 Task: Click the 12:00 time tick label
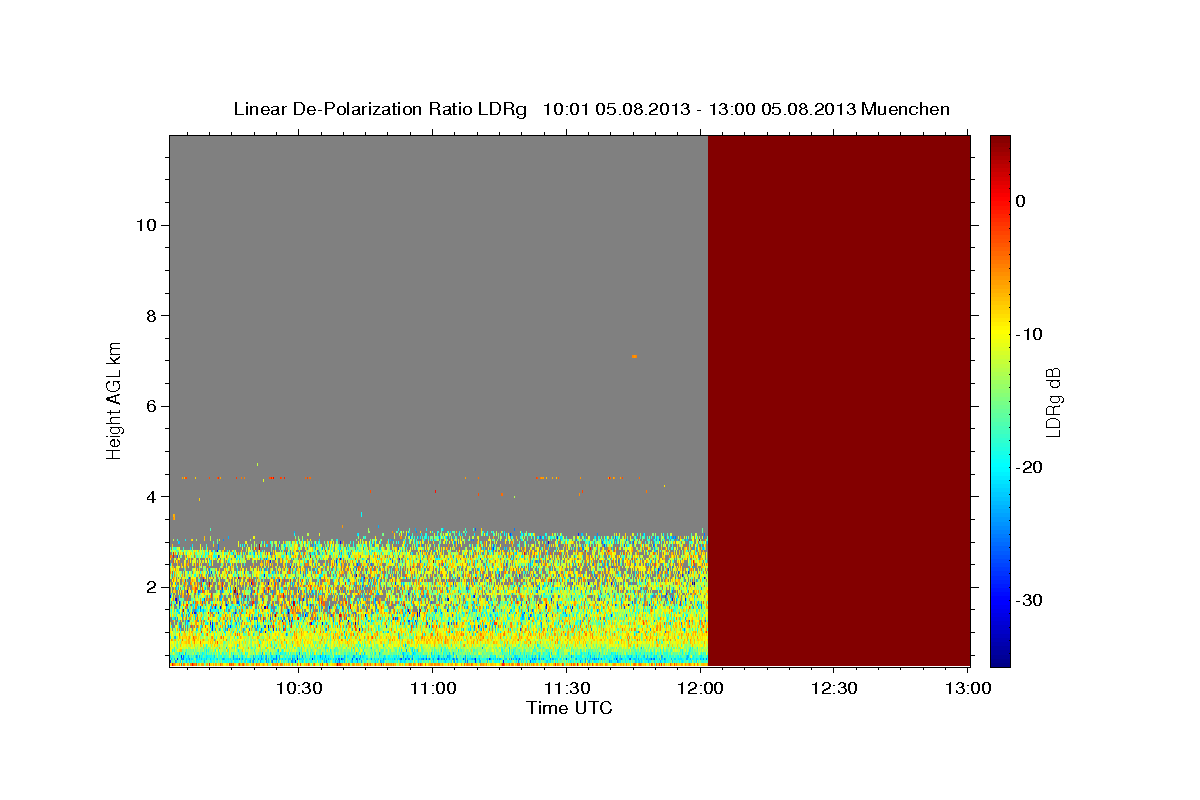tap(701, 688)
